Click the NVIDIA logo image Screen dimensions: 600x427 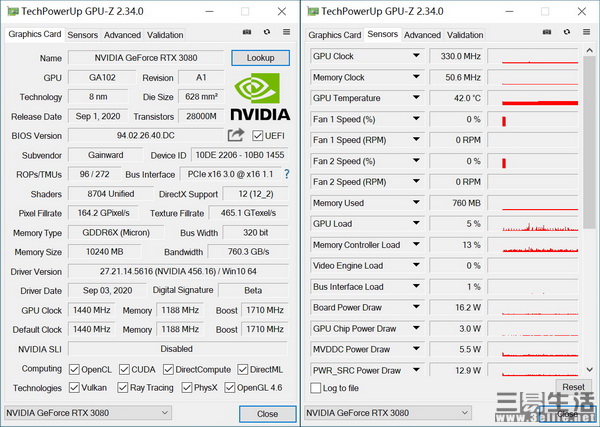260,96
